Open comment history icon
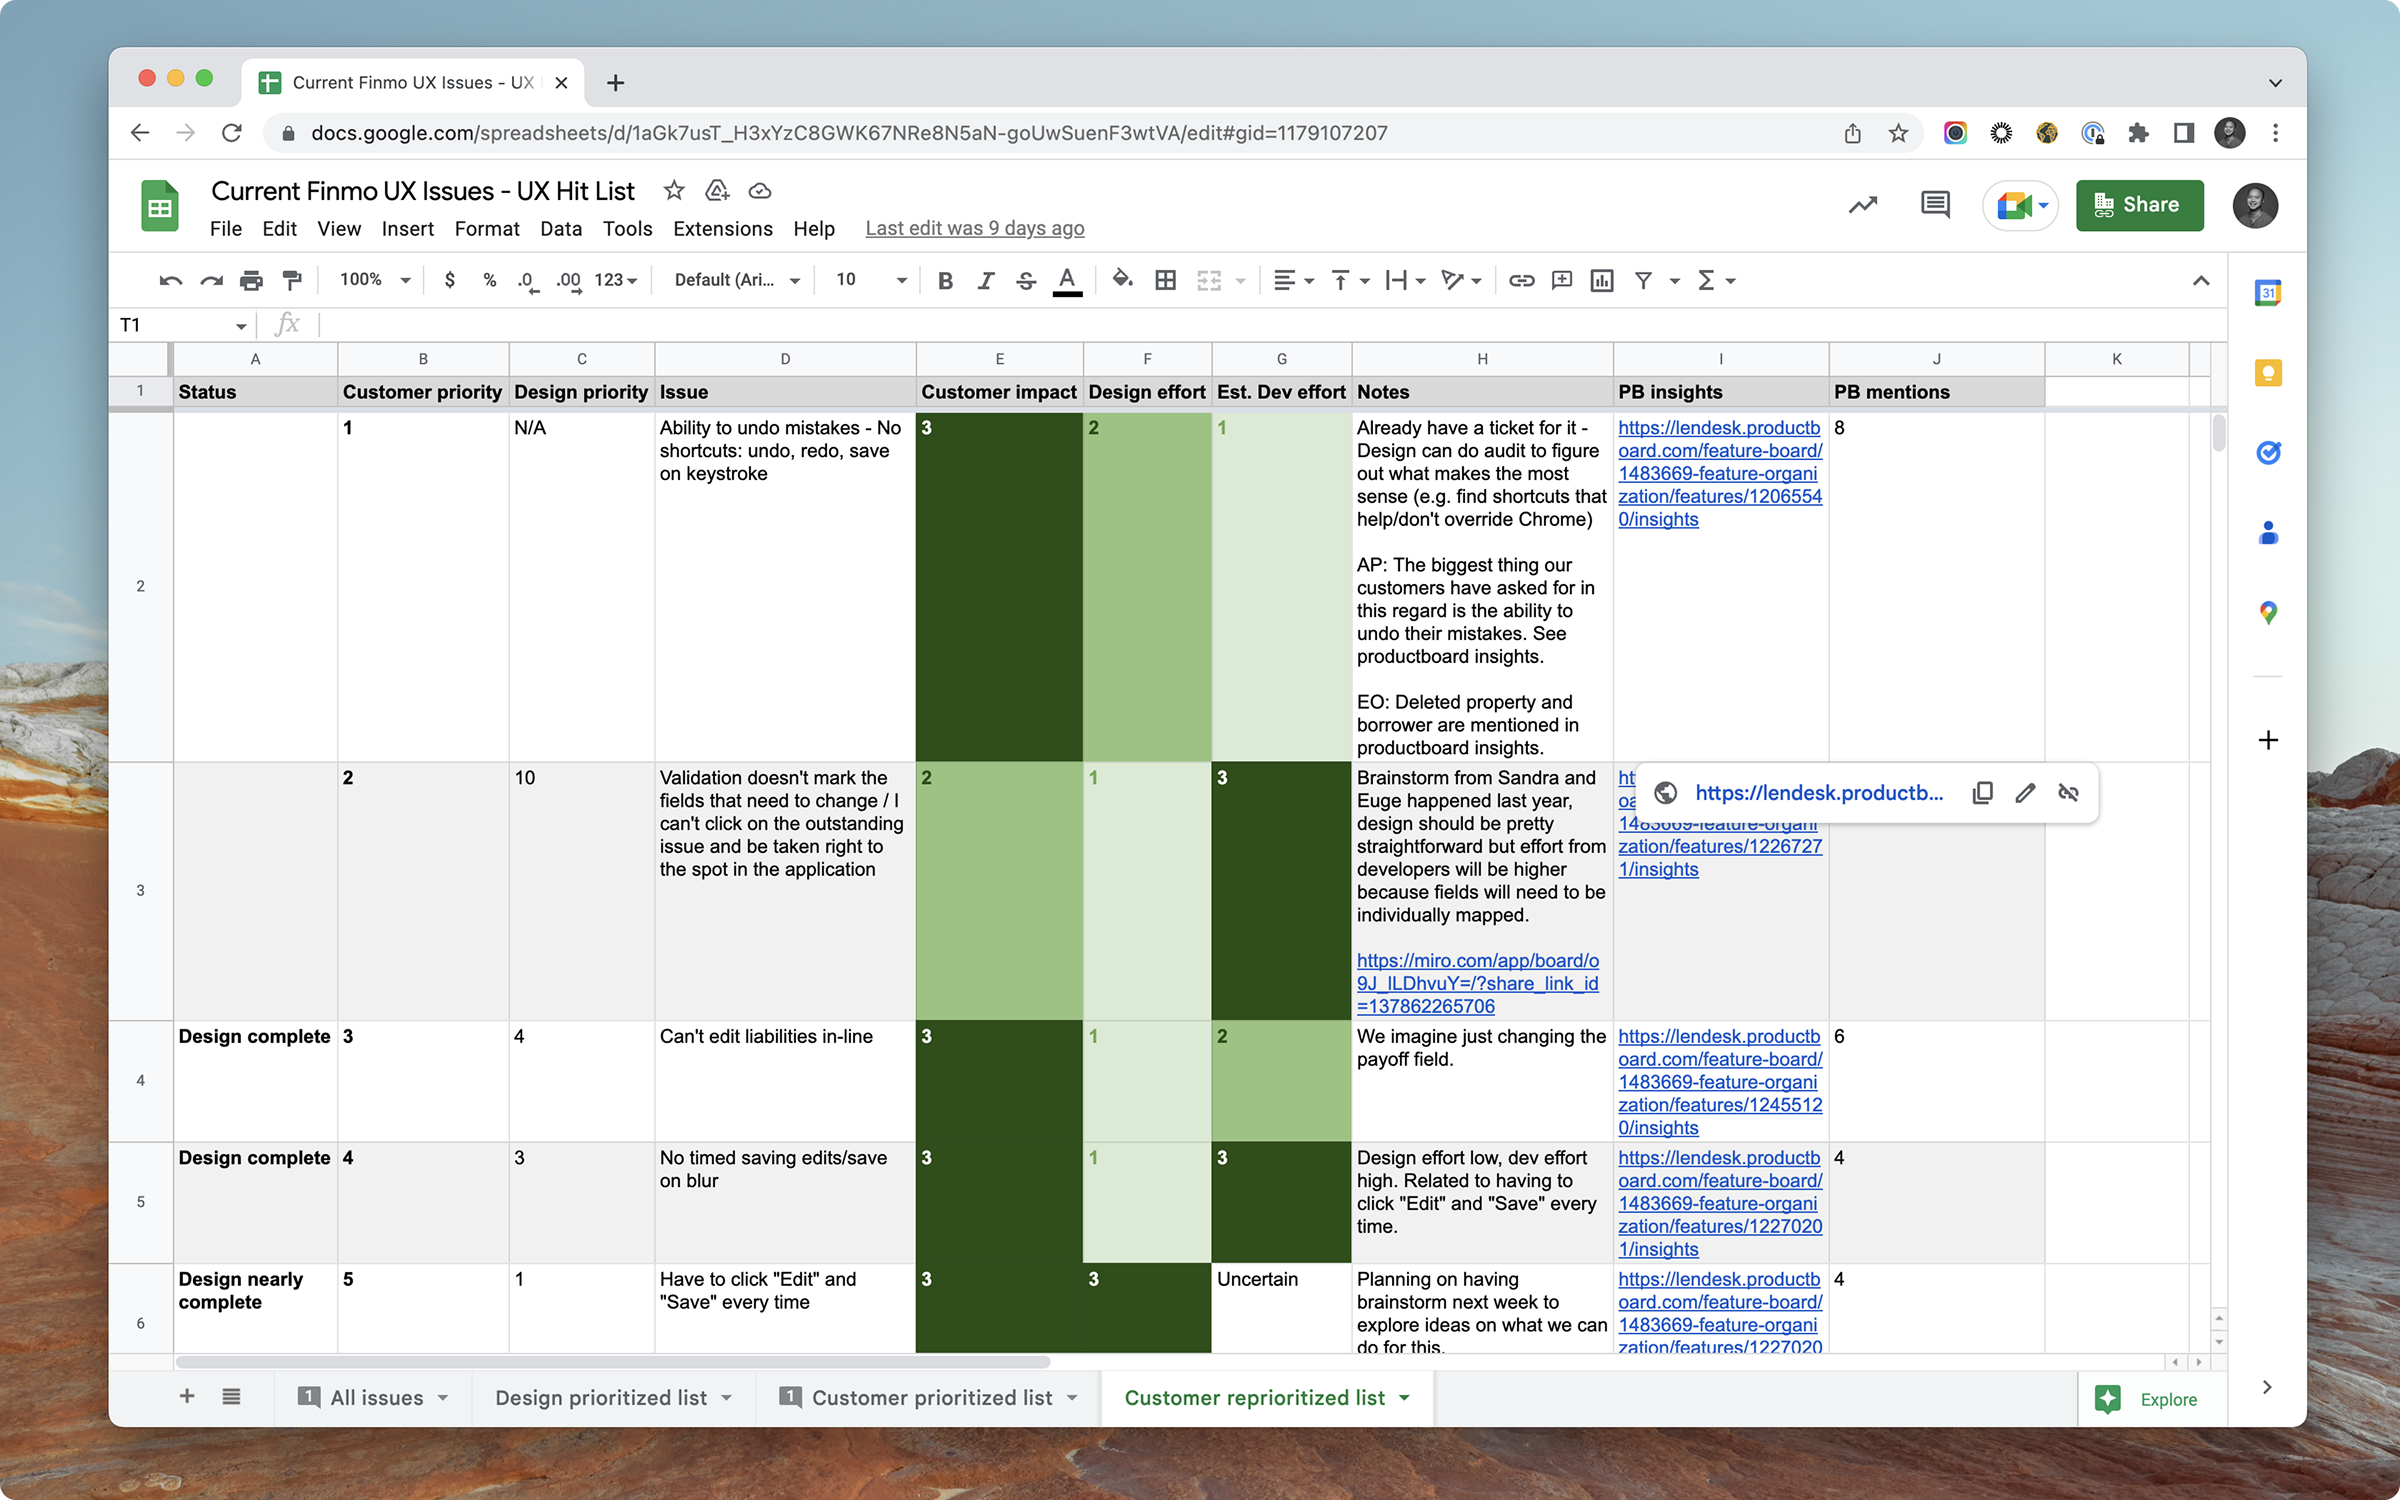This screenshot has height=1500, width=2400. 1935,205
